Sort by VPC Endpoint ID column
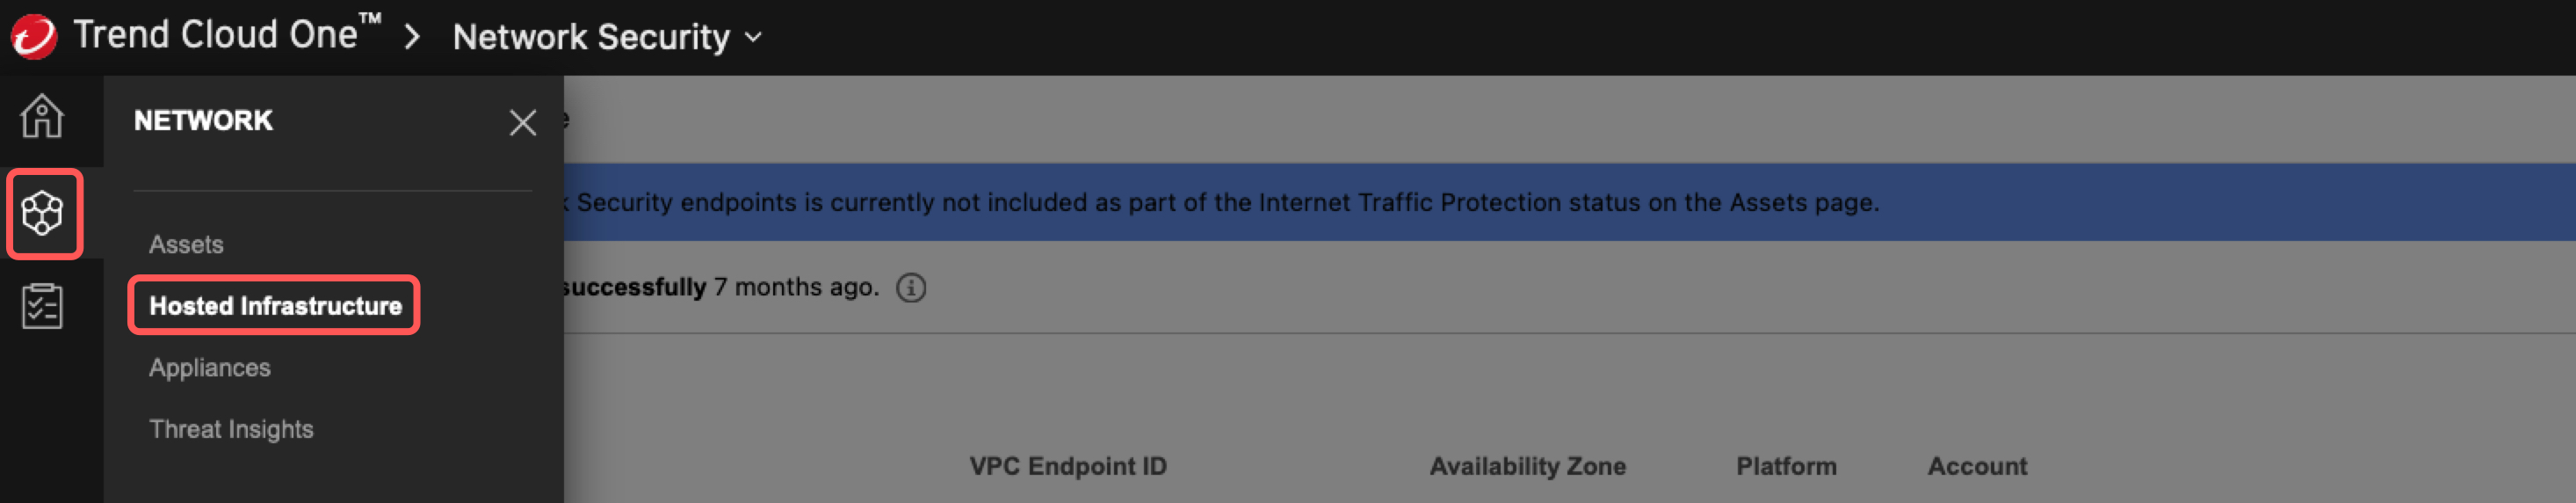2576x503 pixels. point(1068,466)
